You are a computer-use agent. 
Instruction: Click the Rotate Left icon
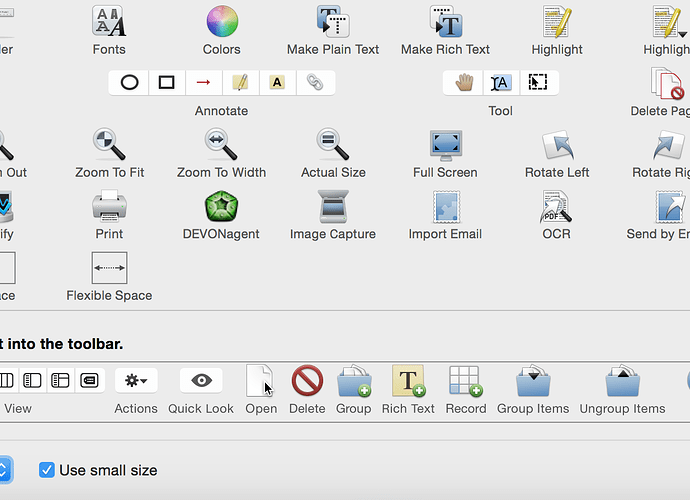557,146
